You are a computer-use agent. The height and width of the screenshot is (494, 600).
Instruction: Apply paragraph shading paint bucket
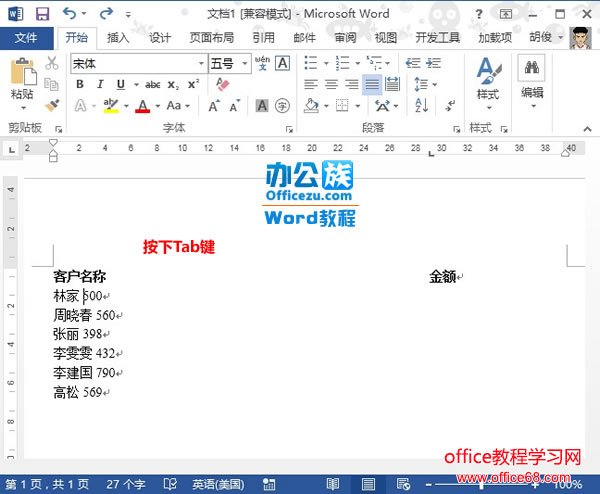click(311, 106)
